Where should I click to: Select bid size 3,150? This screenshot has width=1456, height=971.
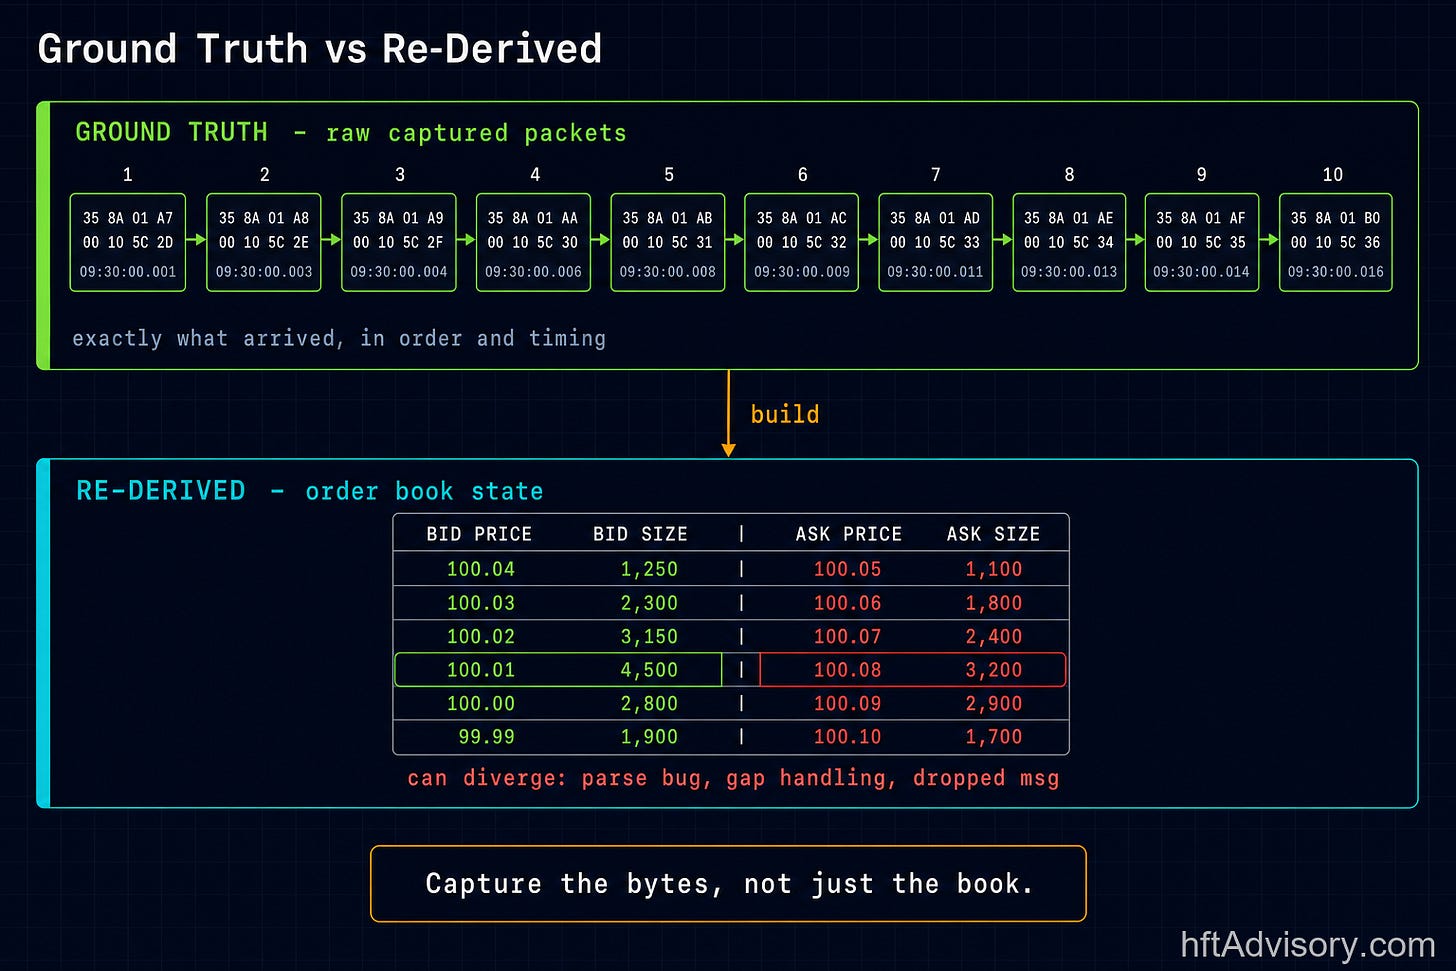[x=649, y=636]
